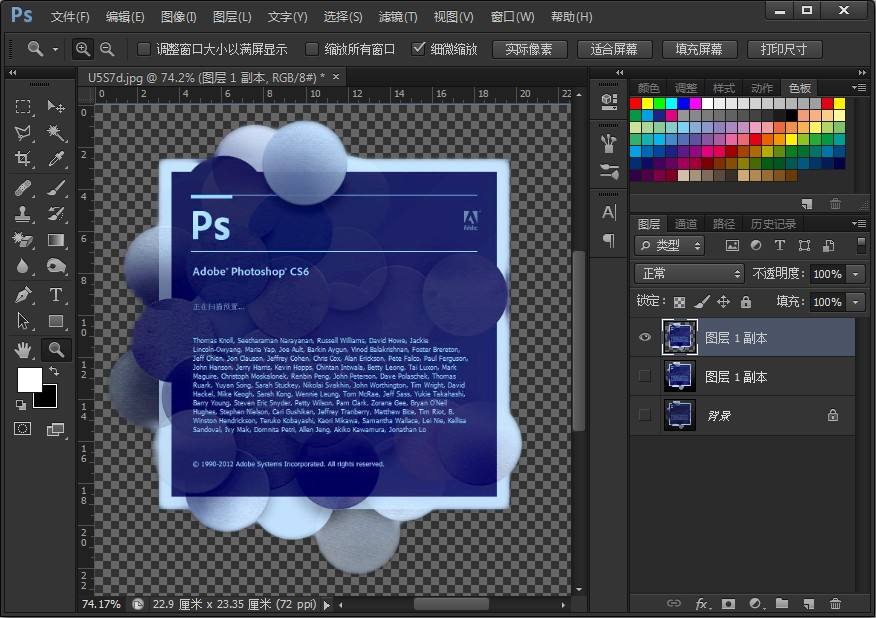
Task: Click the 适合屏幕 button
Action: pyautogui.click(x=615, y=48)
